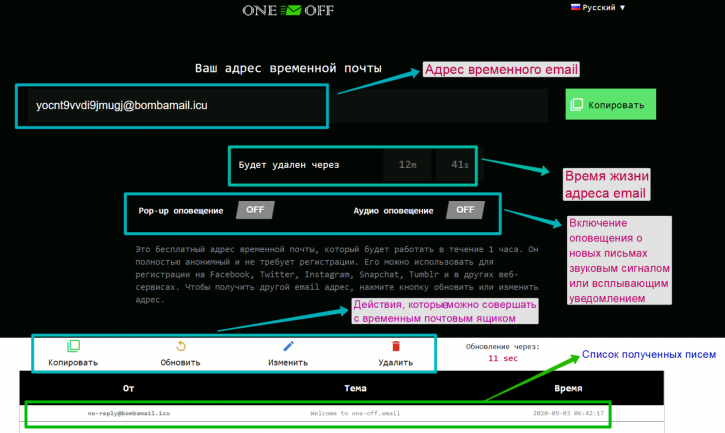Open the email from no-reply@bombamail.icu
Viewport: 725px width, 433px height.
tap(129, 413)
